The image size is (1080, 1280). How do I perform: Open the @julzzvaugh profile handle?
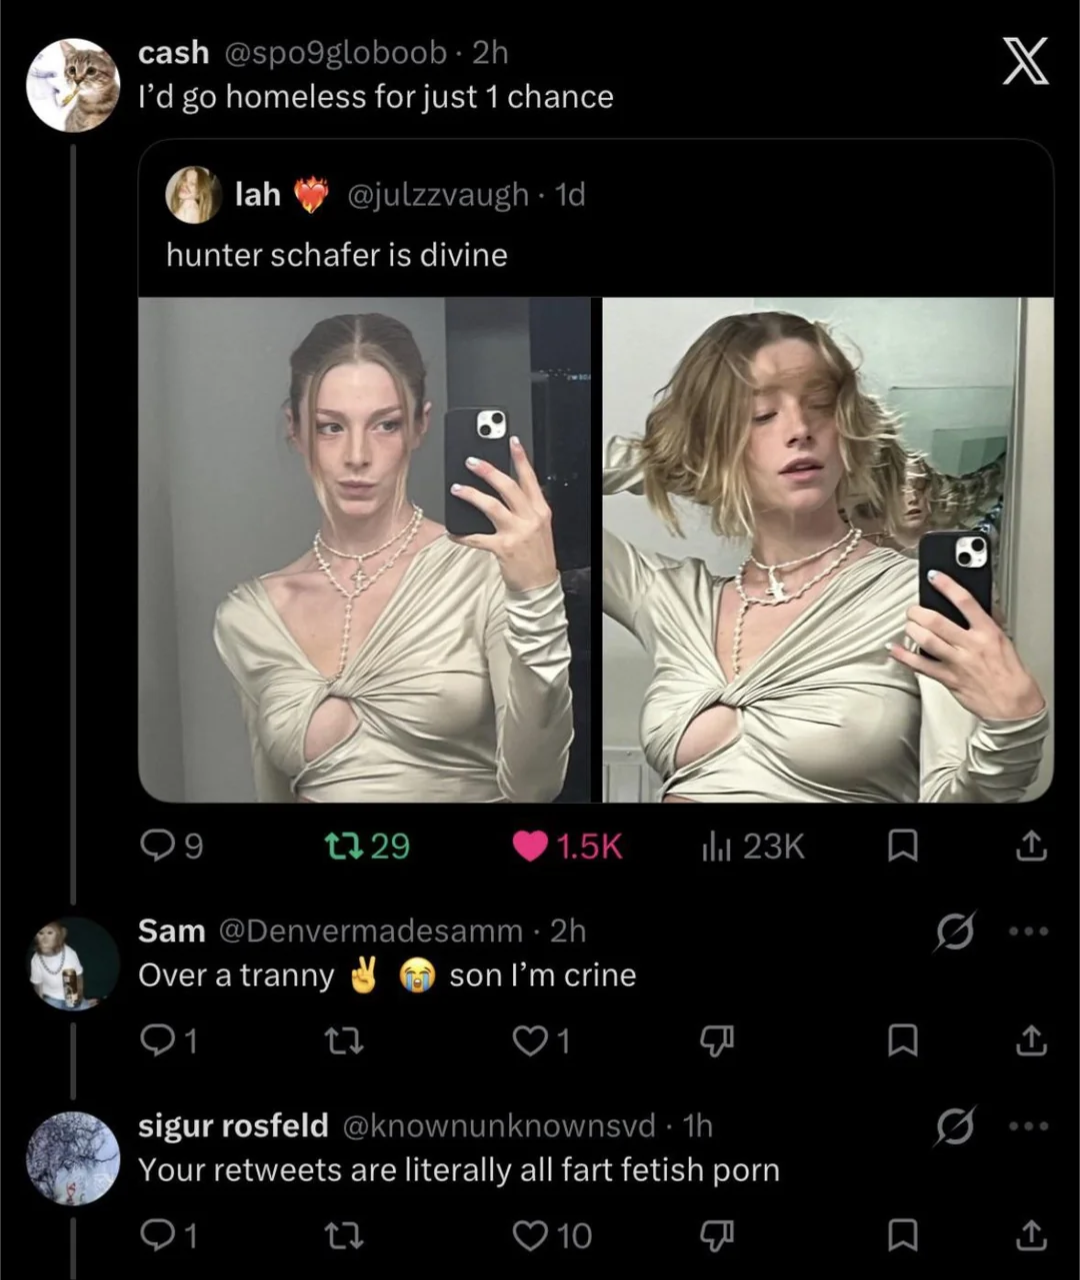tap(437, 195)
